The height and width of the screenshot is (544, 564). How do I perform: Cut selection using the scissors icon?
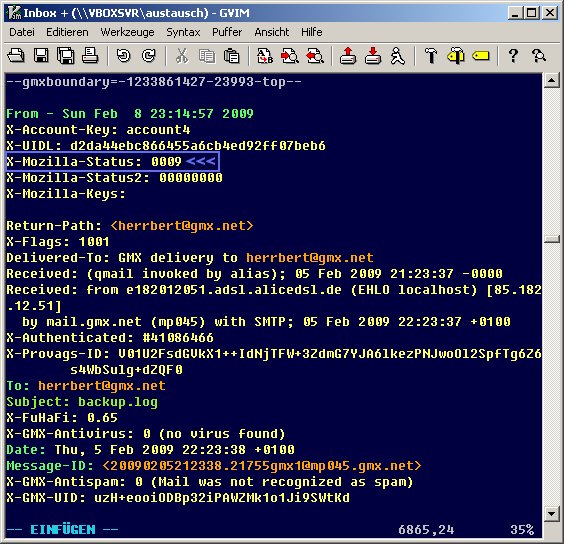182,56
